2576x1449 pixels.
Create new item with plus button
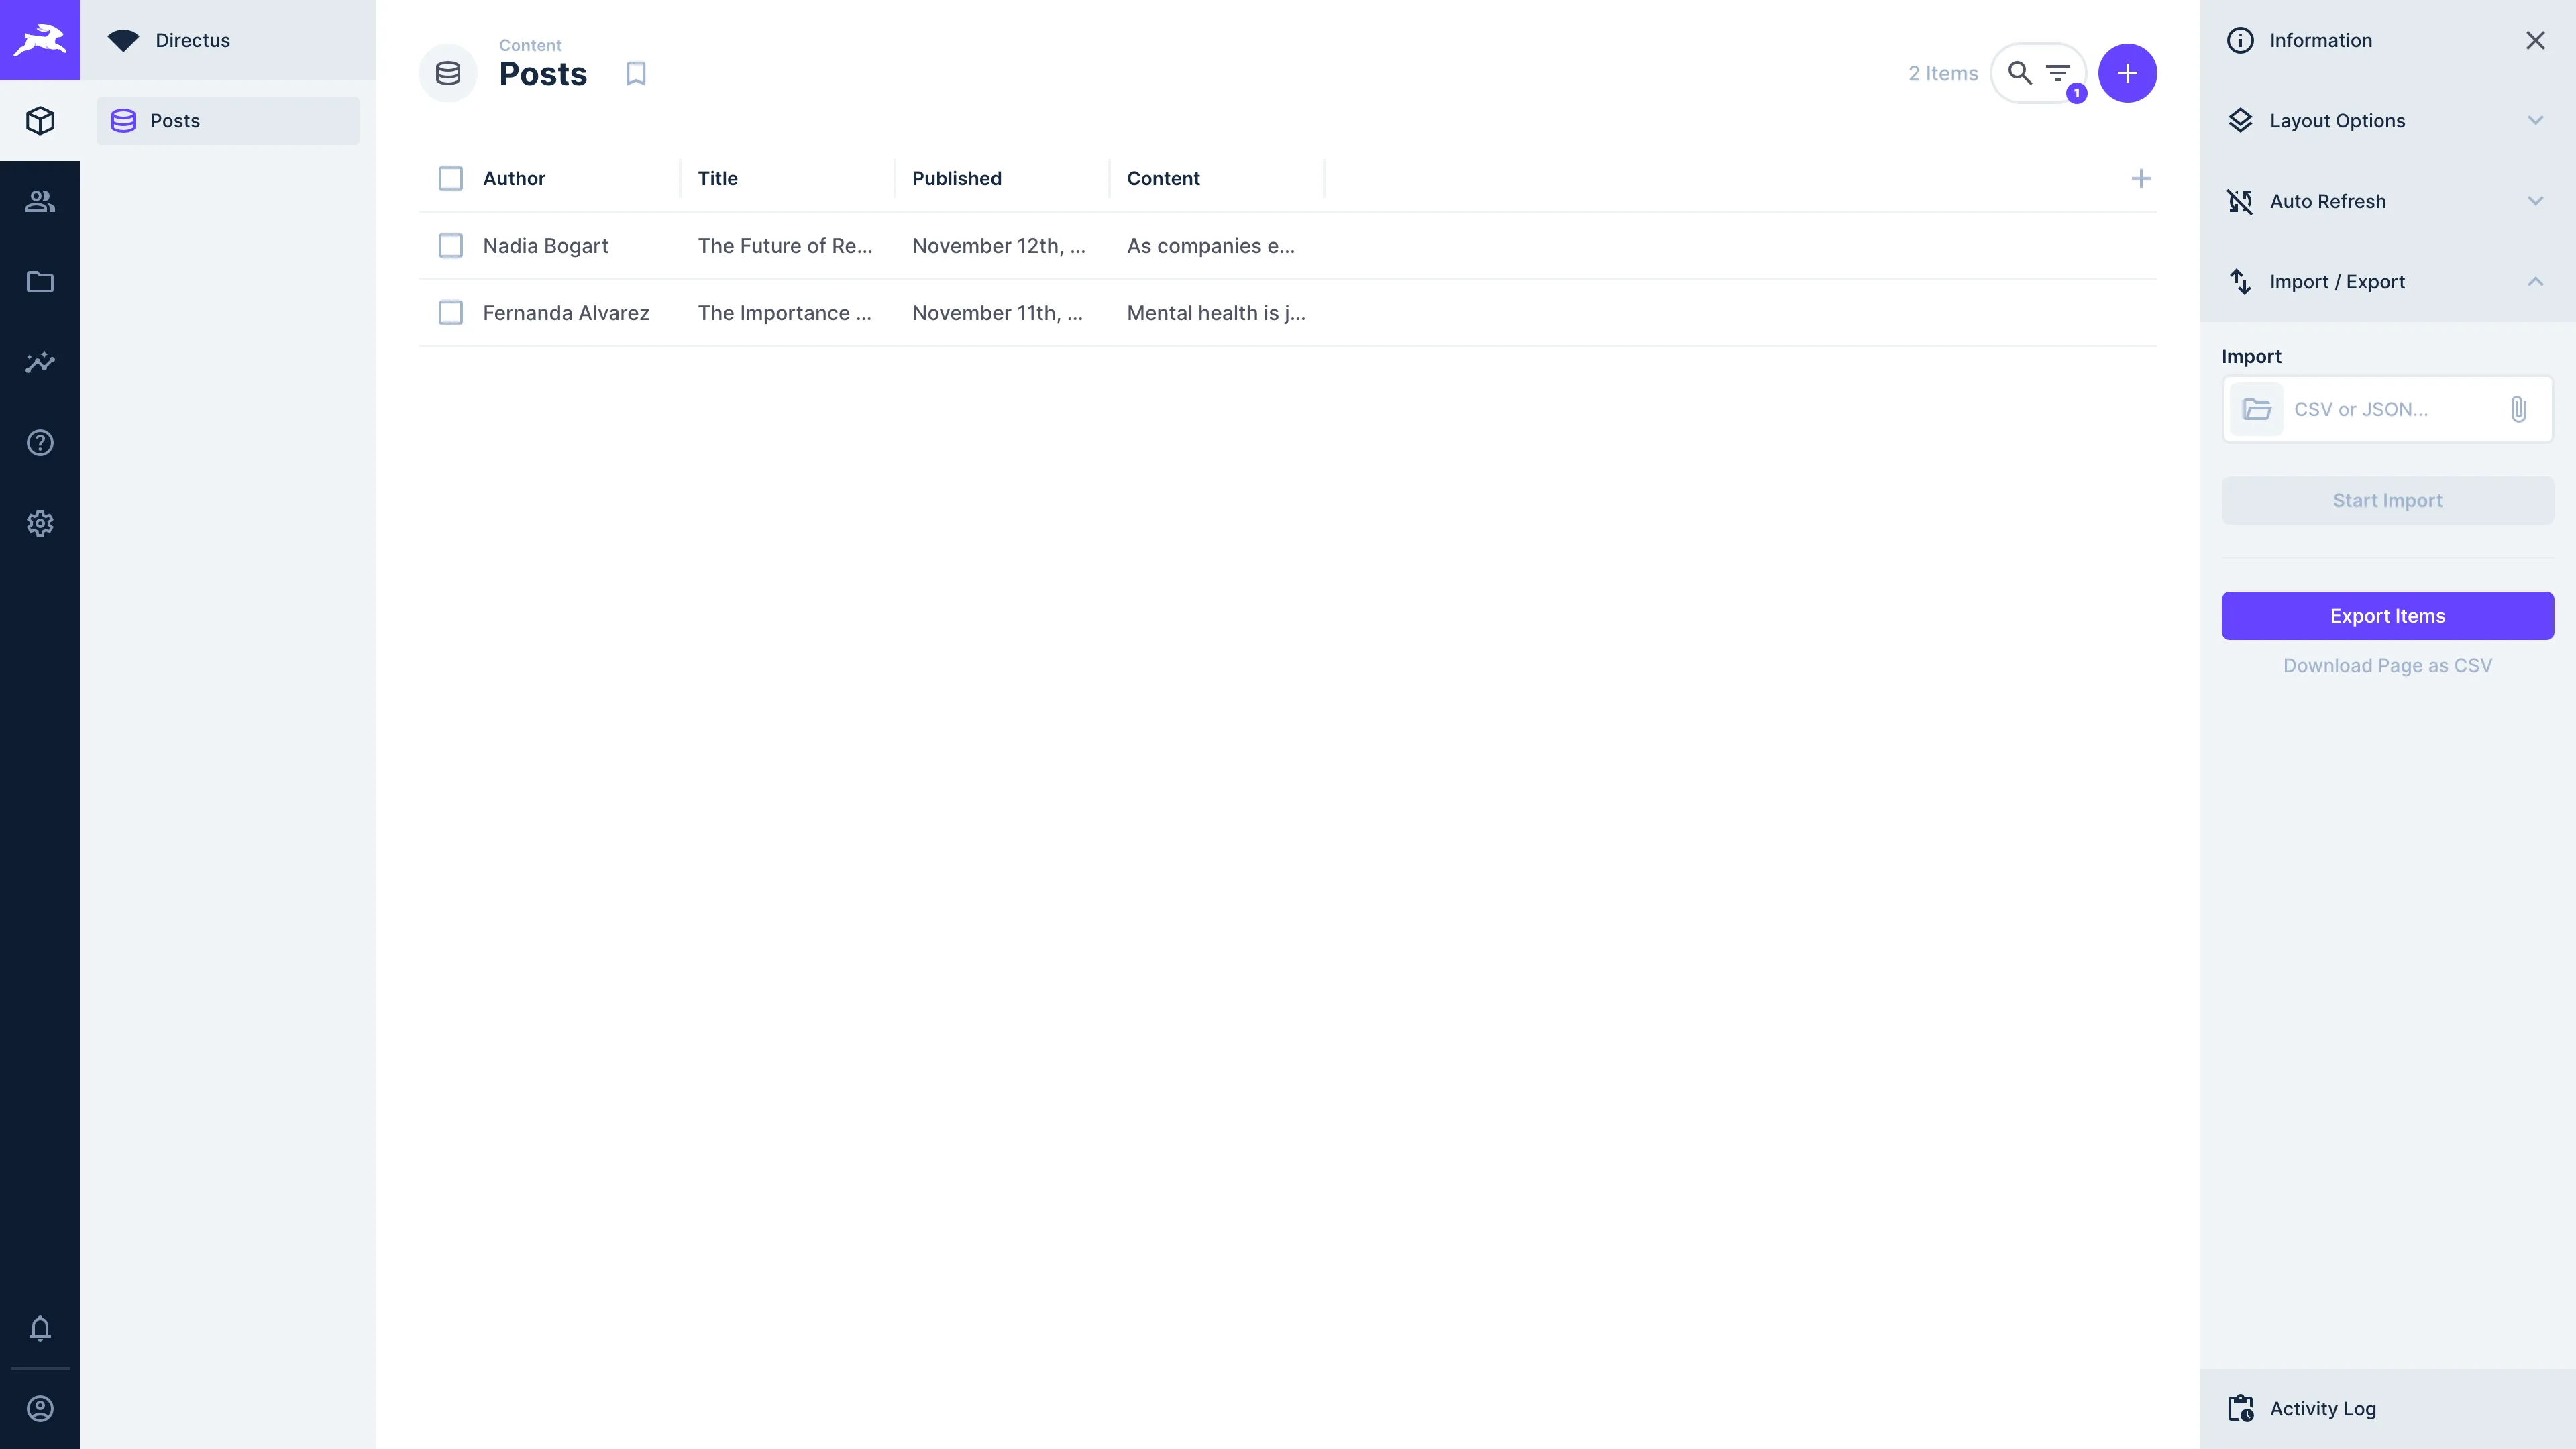click(x=2127, y=73)
